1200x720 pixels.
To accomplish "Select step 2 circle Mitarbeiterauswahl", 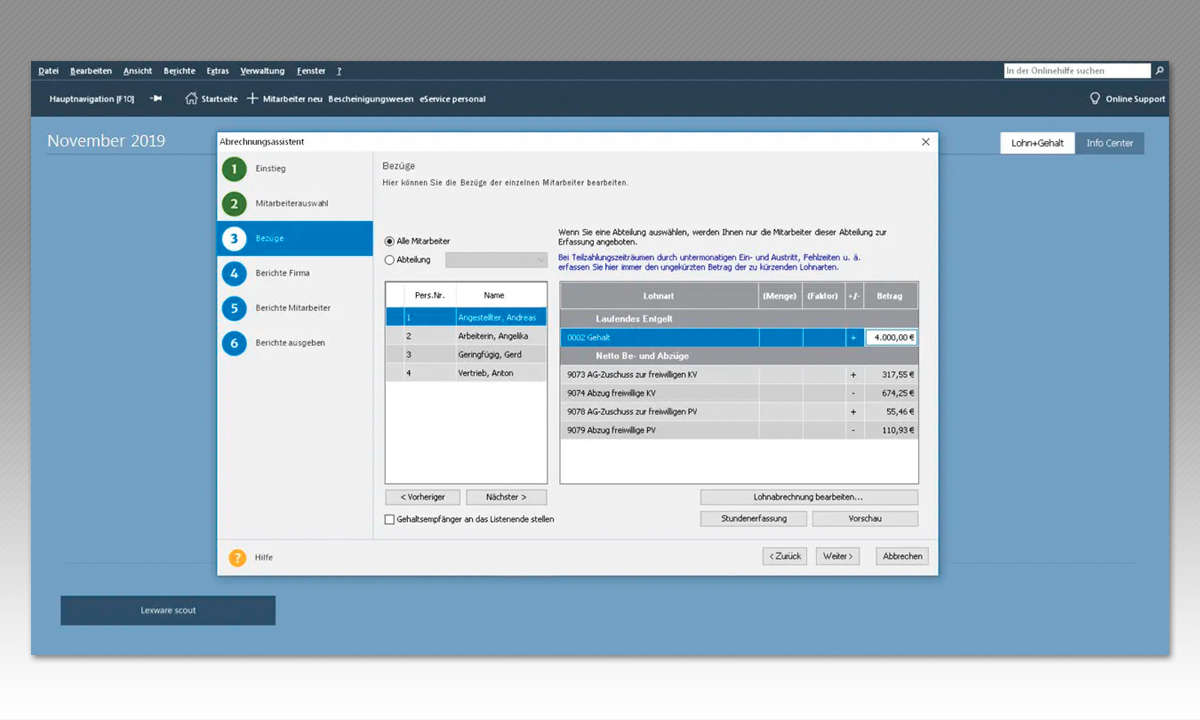I will (234, 204).
